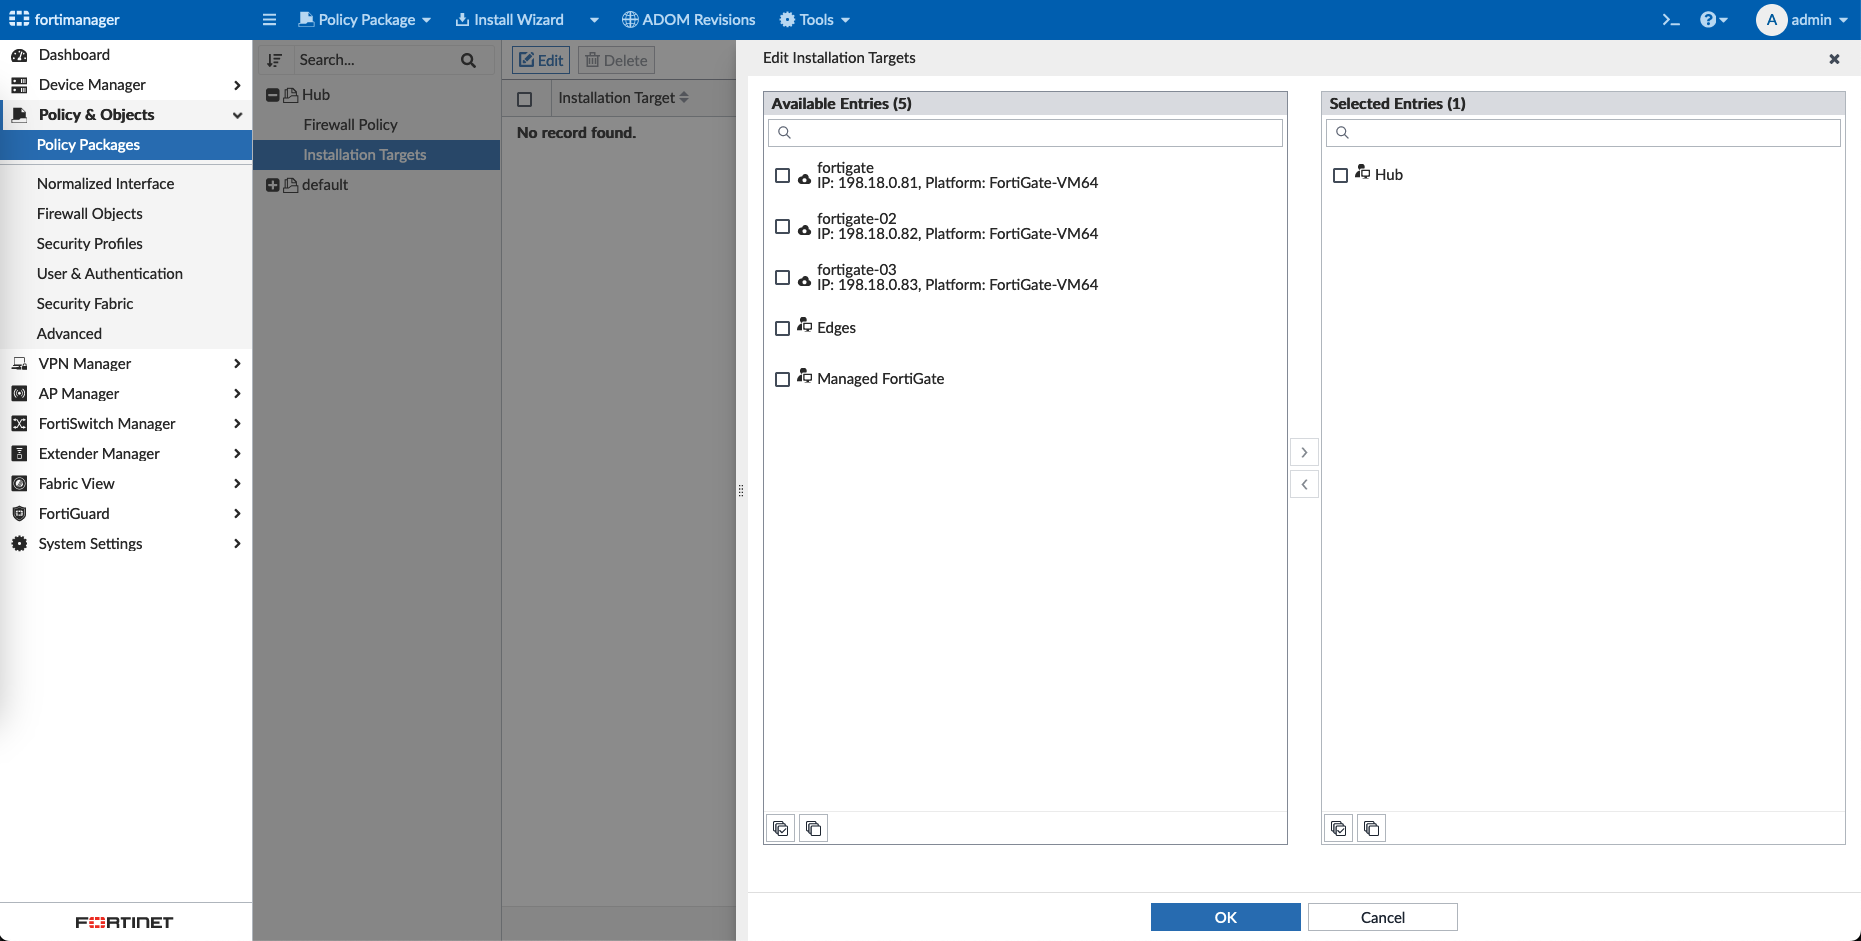The width and height of the screenshot is (1861, 941).
Task: Open the help question mark menu
Action: 1712,20
